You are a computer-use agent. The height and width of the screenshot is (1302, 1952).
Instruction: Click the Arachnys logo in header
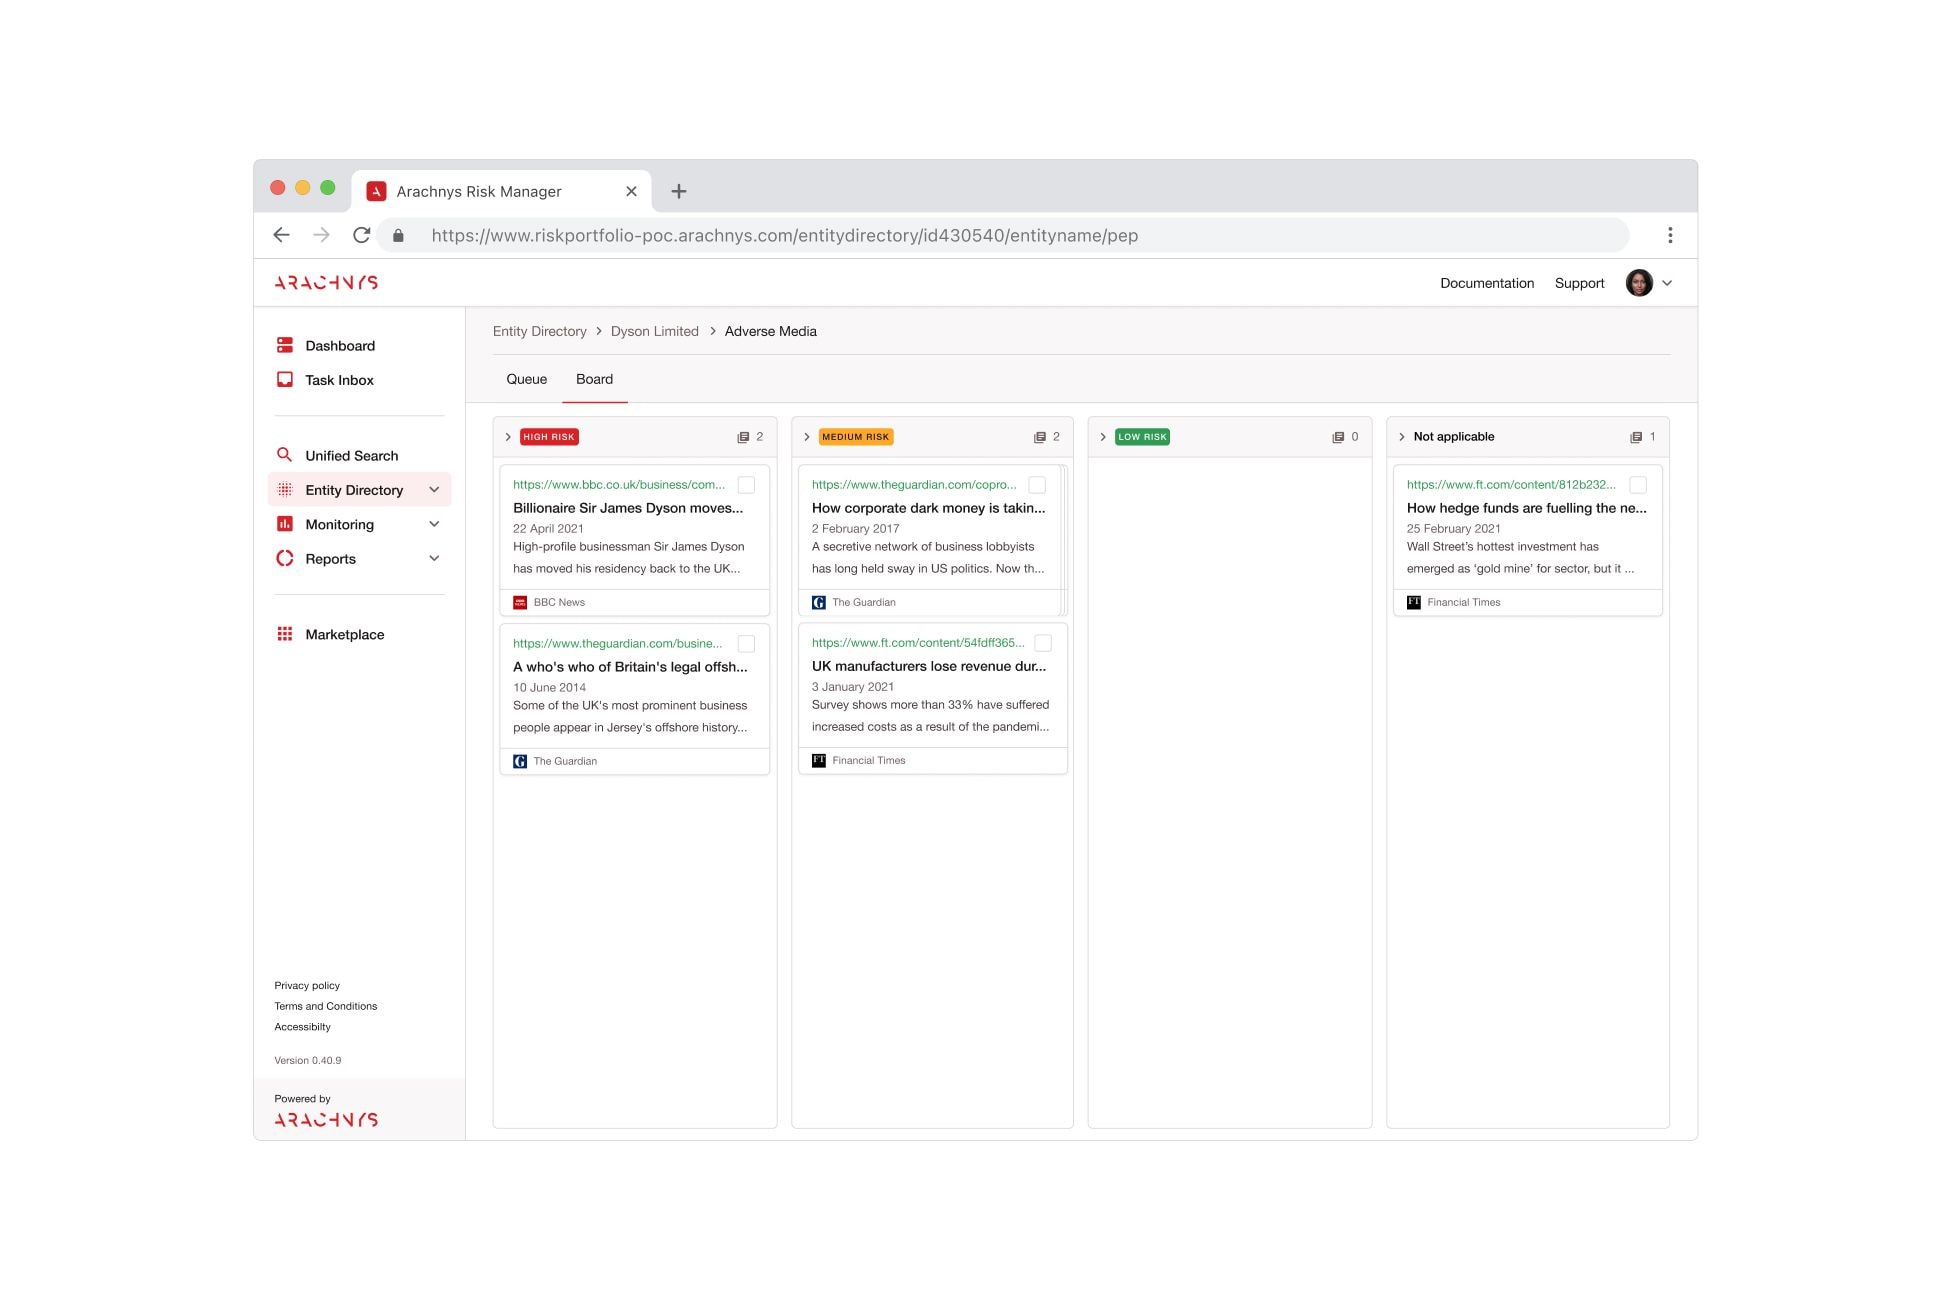(x=326, y=283)
